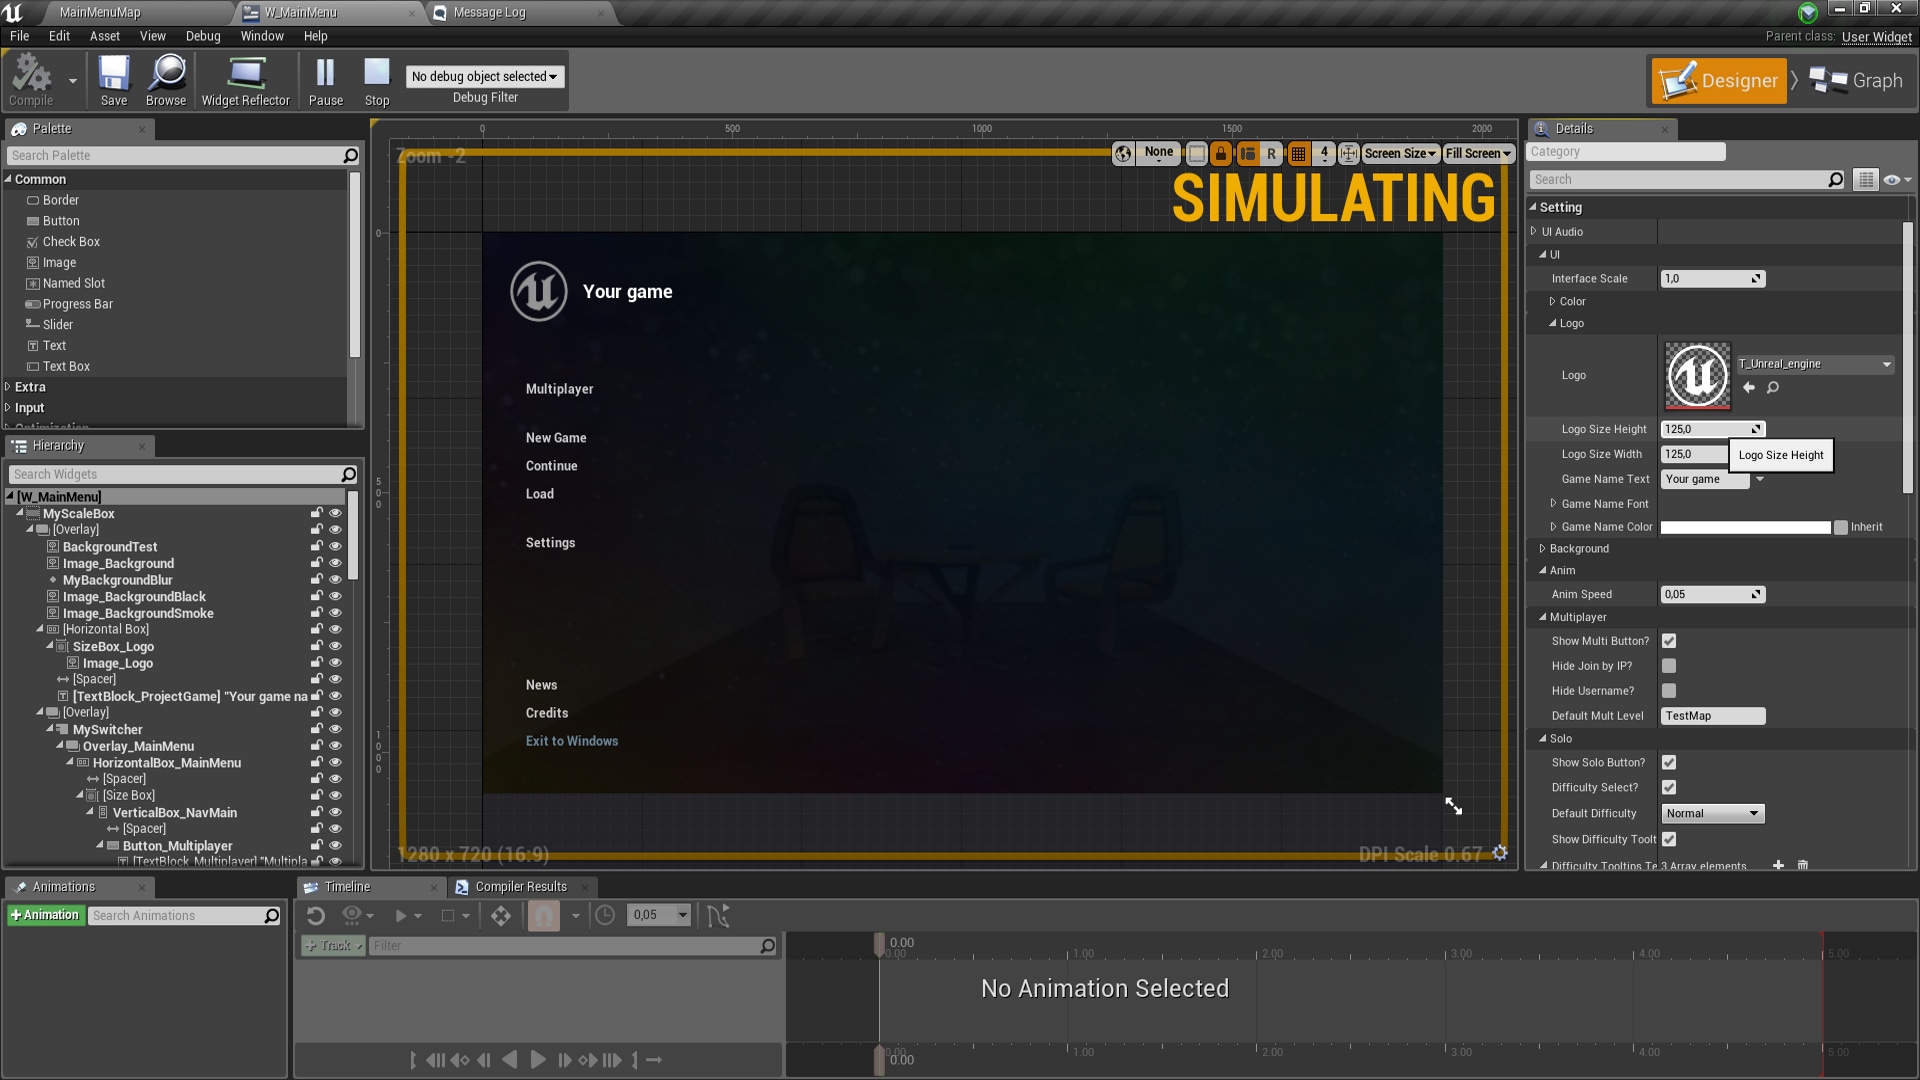Open the Screen Size dropdown
The width and height of the screenshot is (1920, 1080).
1399,153
